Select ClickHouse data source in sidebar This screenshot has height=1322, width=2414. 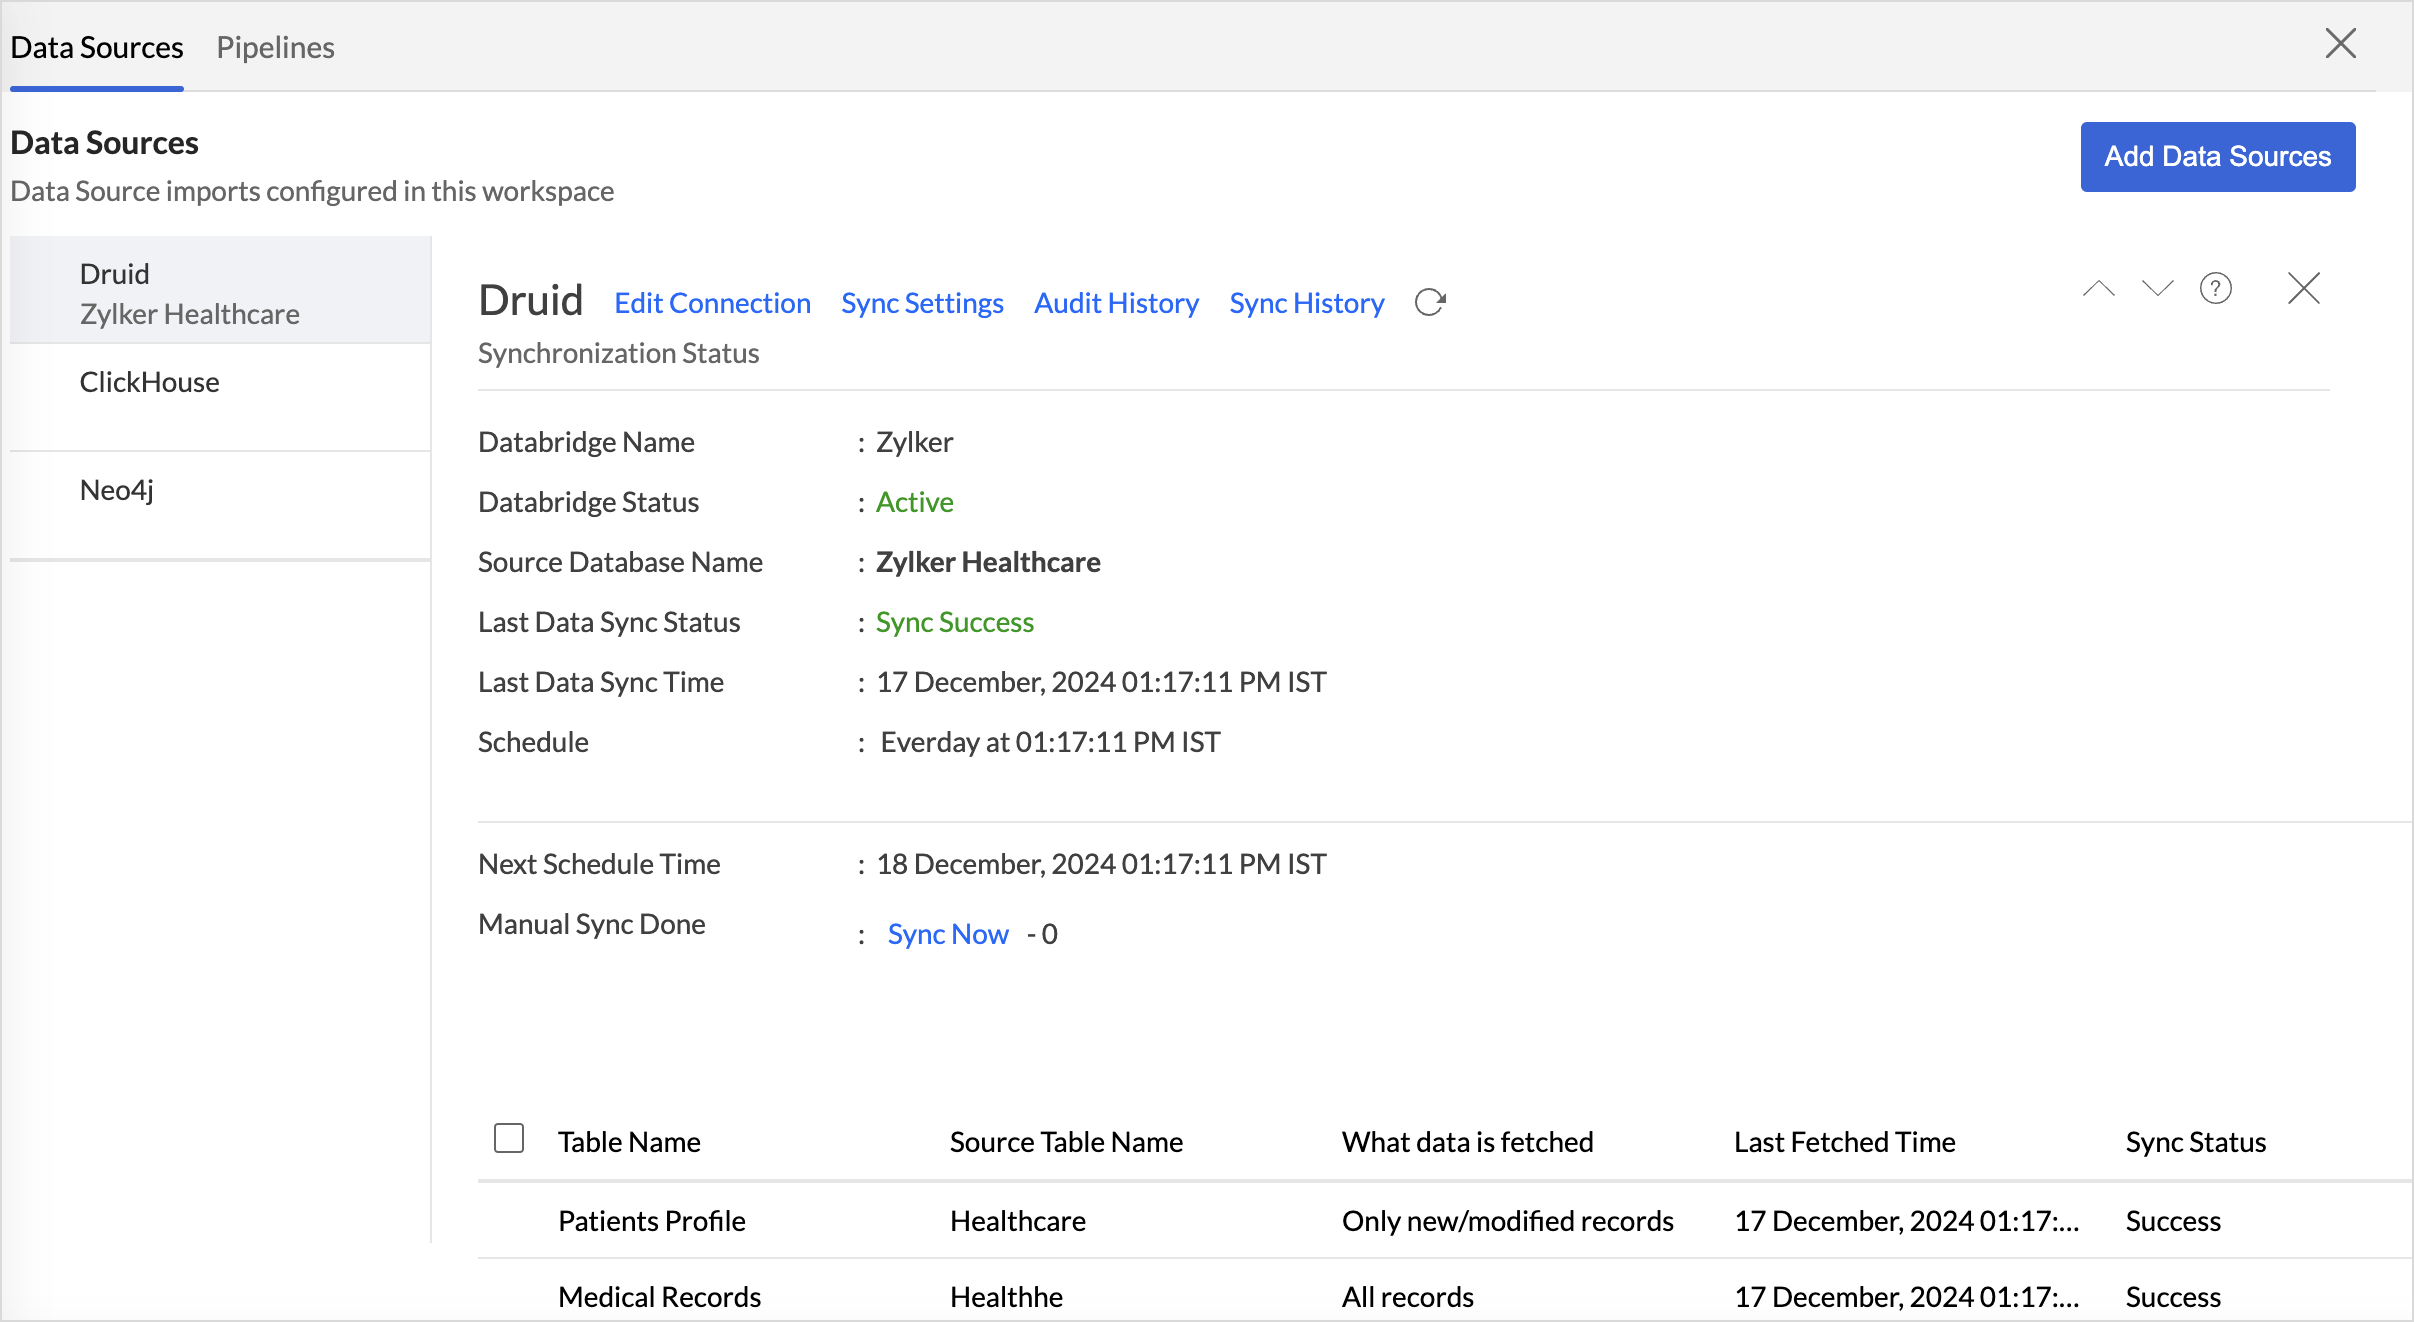point(150,382)
